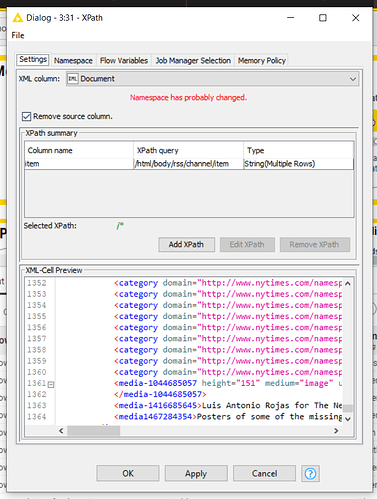Collapse the fold marker at line 1361

[x=51, y=385]
